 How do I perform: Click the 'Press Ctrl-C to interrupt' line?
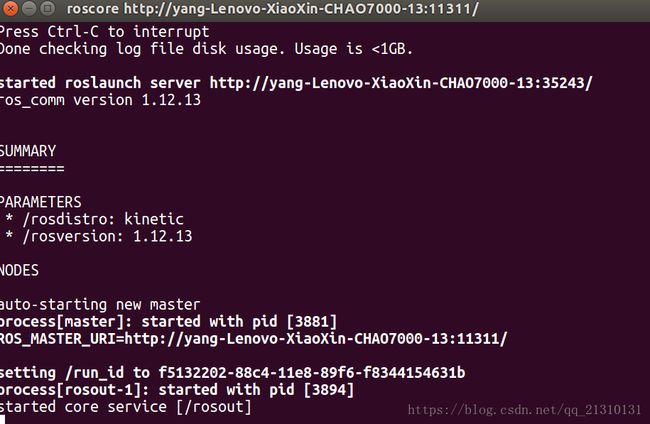(x=104, y=32)
